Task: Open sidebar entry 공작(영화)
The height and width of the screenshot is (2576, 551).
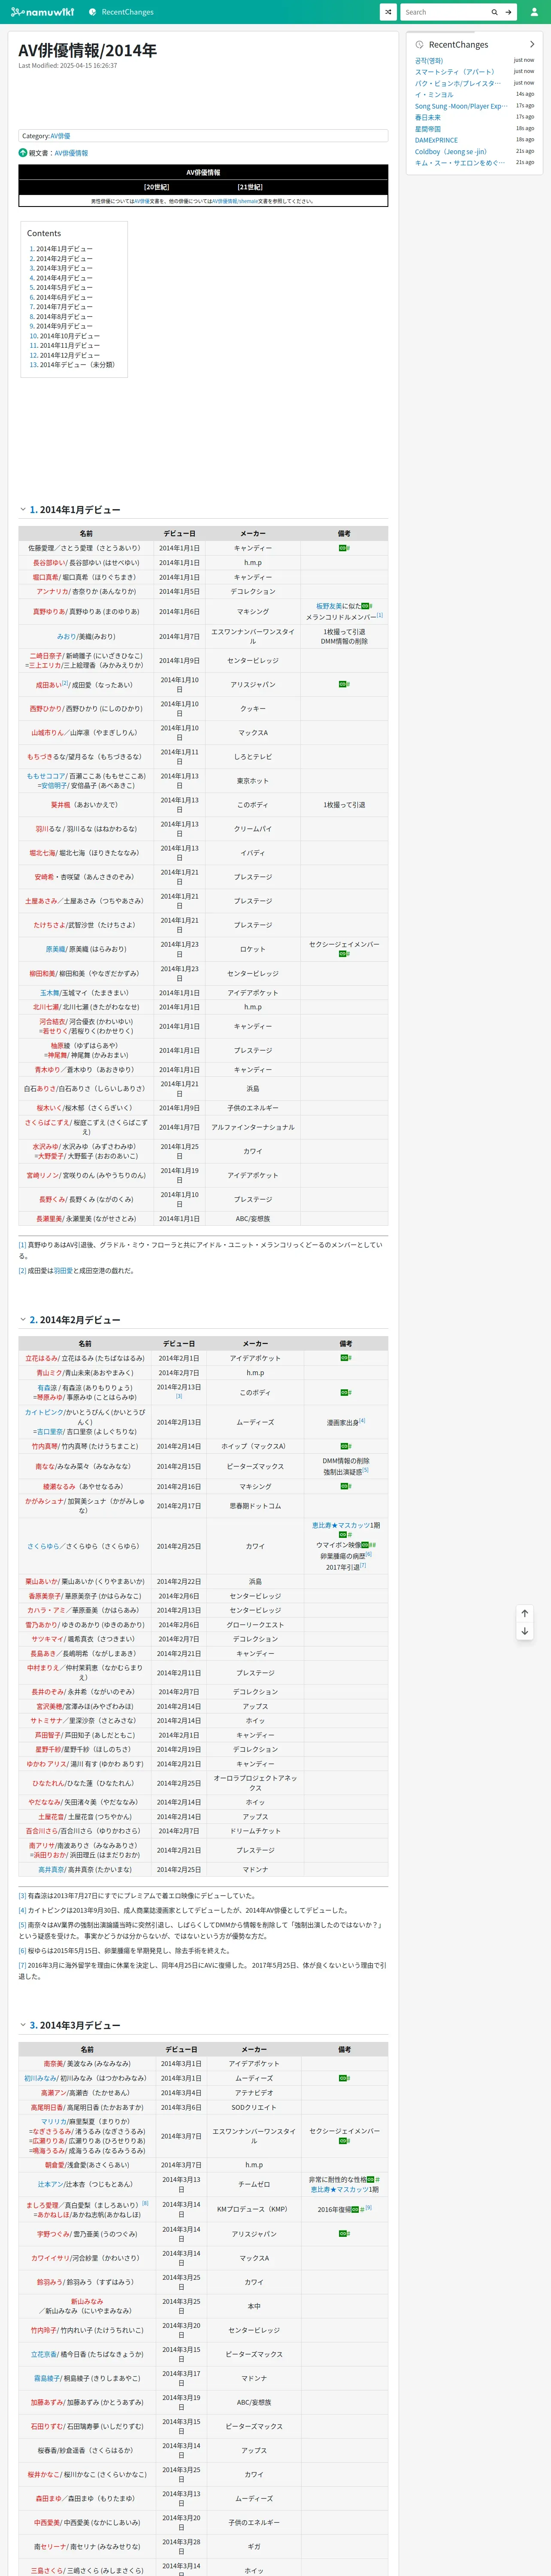Action: pos(429,61)
